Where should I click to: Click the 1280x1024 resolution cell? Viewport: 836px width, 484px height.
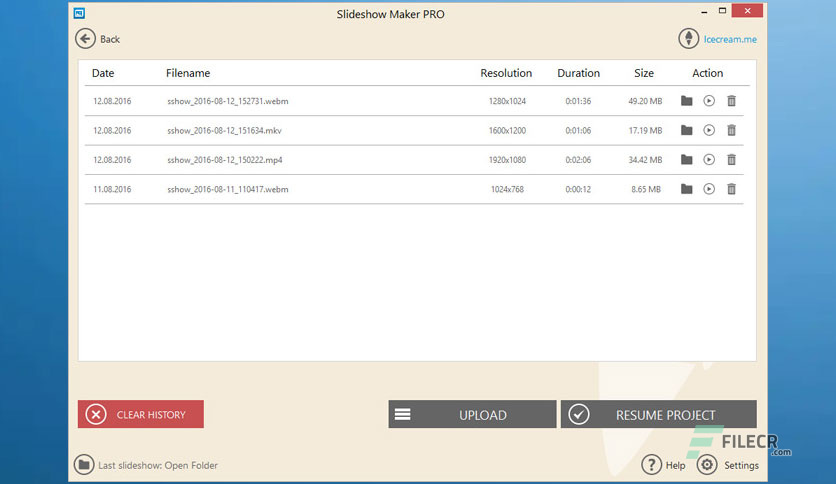[507, 101]
